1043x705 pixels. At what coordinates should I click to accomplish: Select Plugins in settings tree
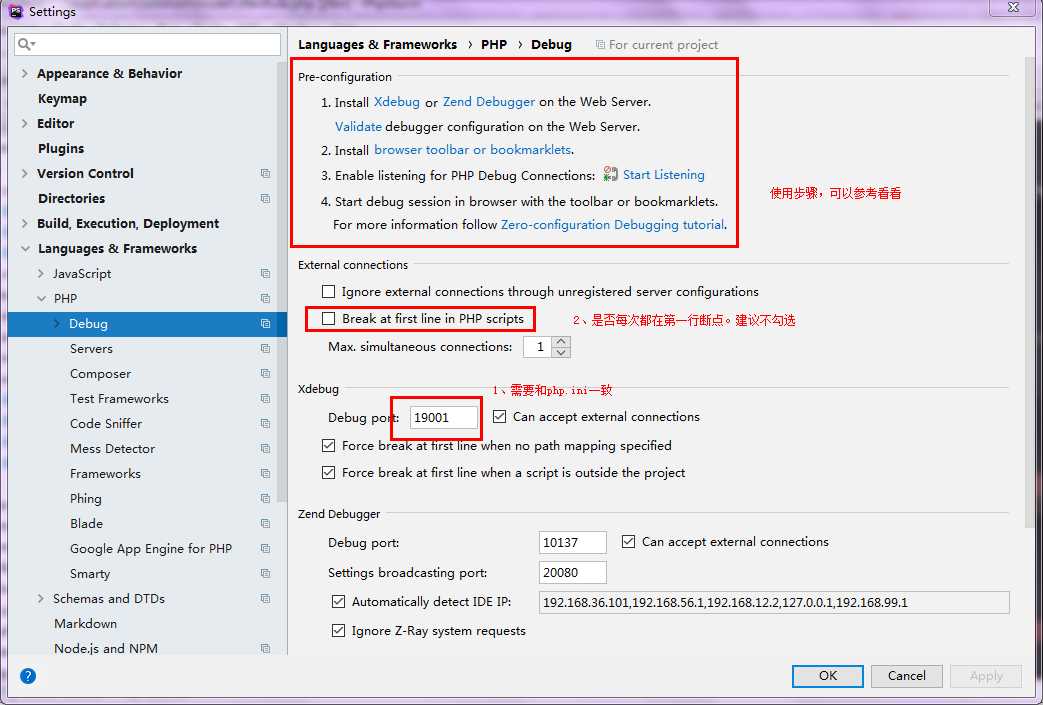click(x=61, y=148)
